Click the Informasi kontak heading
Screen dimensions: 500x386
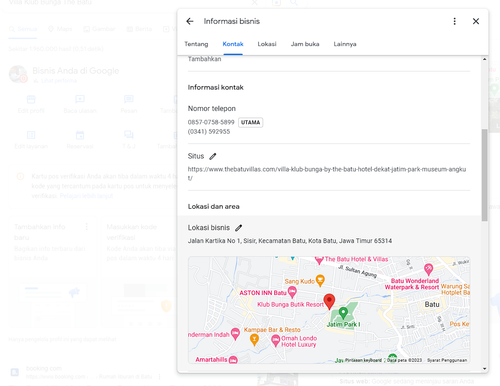(x=215, y=87)
